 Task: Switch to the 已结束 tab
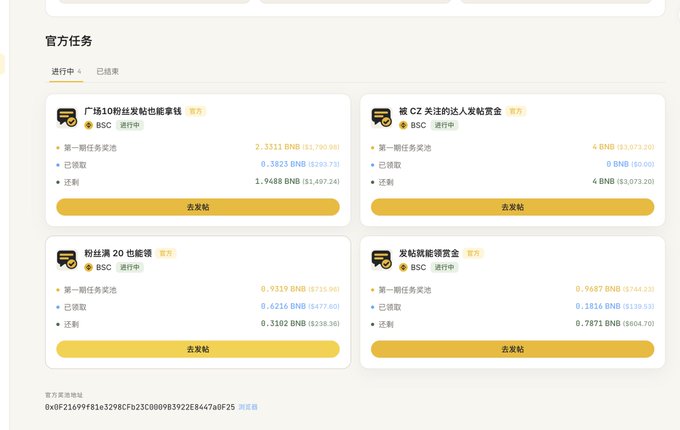(108, 72)
